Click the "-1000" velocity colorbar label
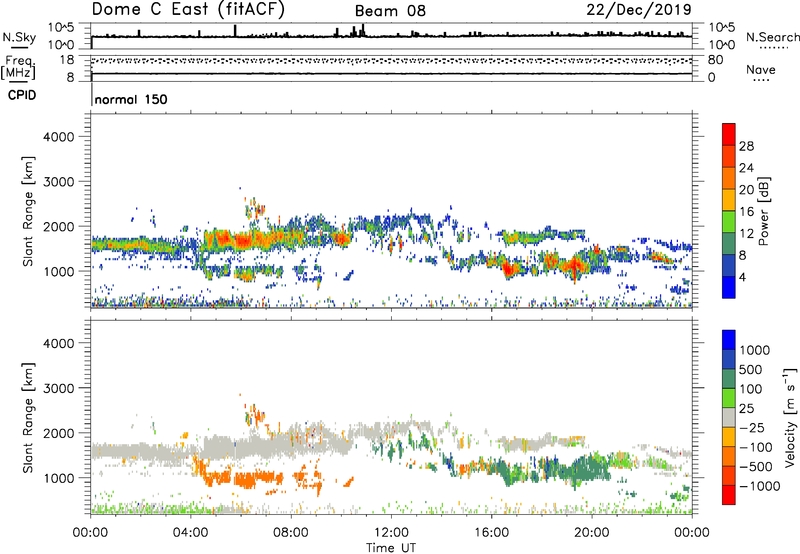800x554 pixels. click(760, 486)
